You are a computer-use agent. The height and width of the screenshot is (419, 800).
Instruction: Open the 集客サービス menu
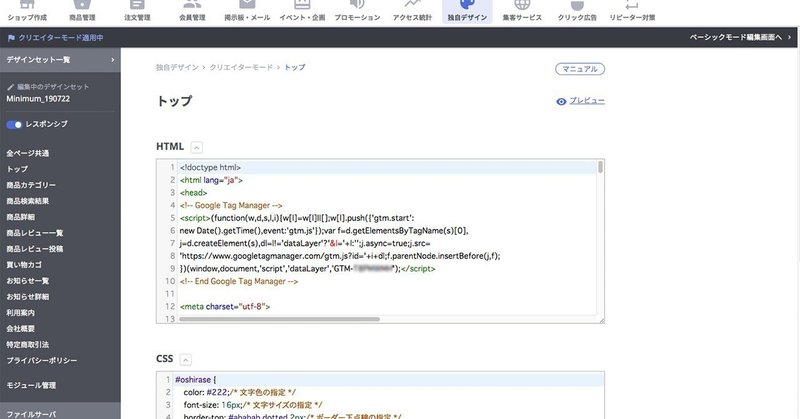click(x=522, y=11)
